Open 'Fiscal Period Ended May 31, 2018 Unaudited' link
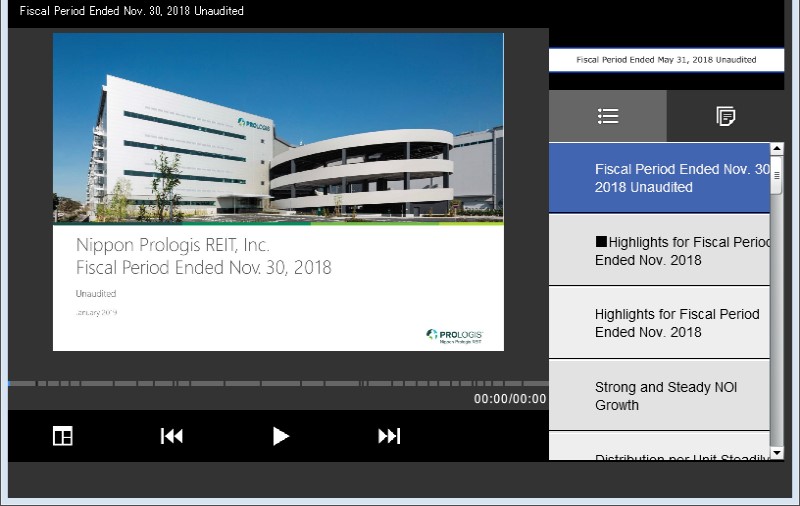The image size is (800, 506). coord(666,60)
